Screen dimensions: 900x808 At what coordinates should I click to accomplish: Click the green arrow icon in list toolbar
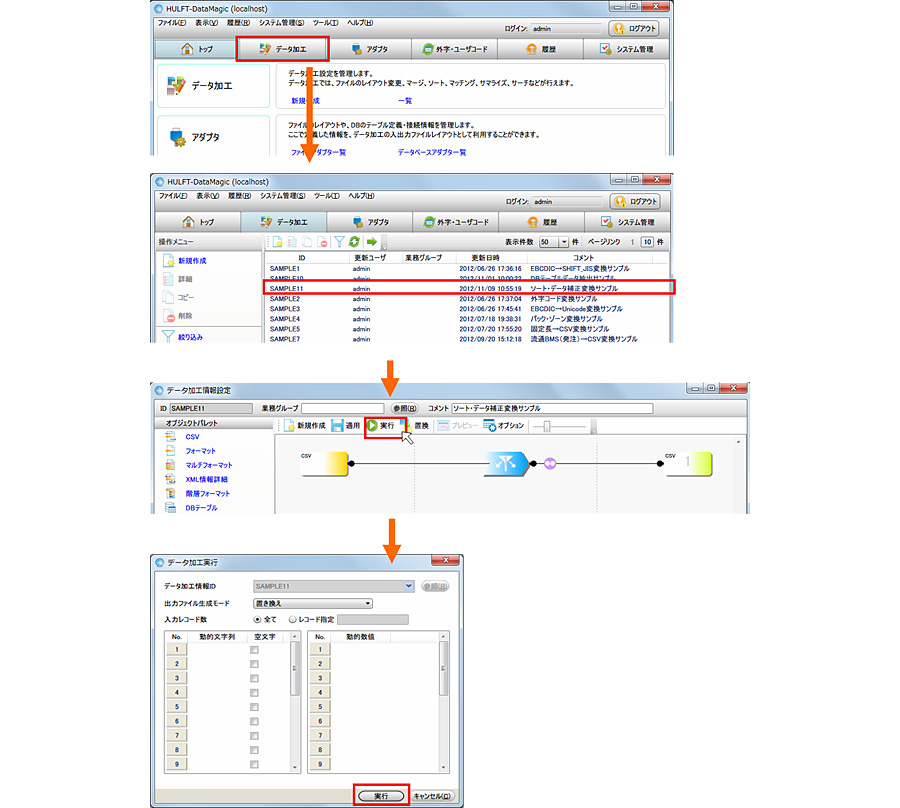pyautogui.click(x=371, y=242)
